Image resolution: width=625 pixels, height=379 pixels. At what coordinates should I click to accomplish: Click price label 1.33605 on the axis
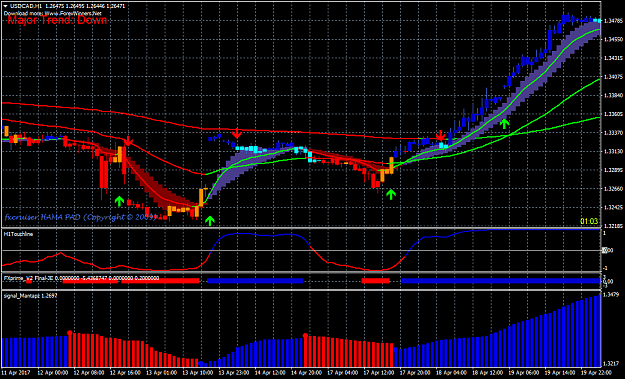pos(613,114)
